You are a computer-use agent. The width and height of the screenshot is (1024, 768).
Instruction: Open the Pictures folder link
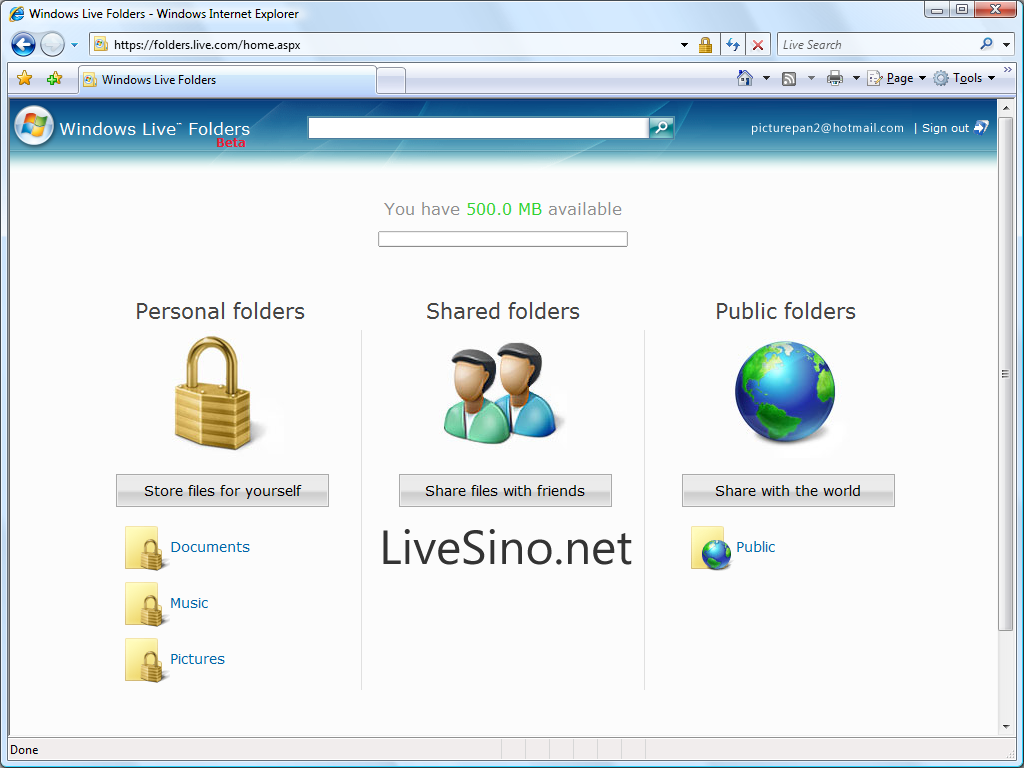pos(197,660)
